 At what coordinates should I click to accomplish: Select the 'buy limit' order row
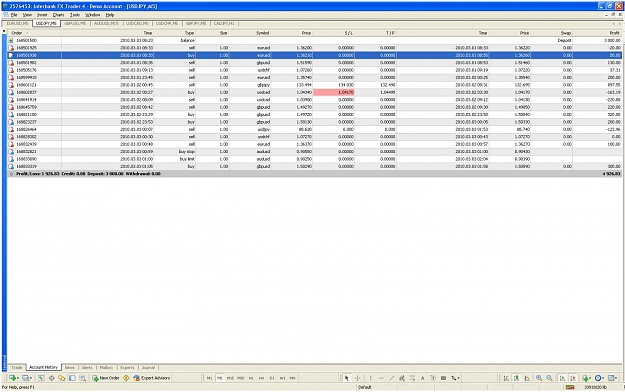pos(314,159)
